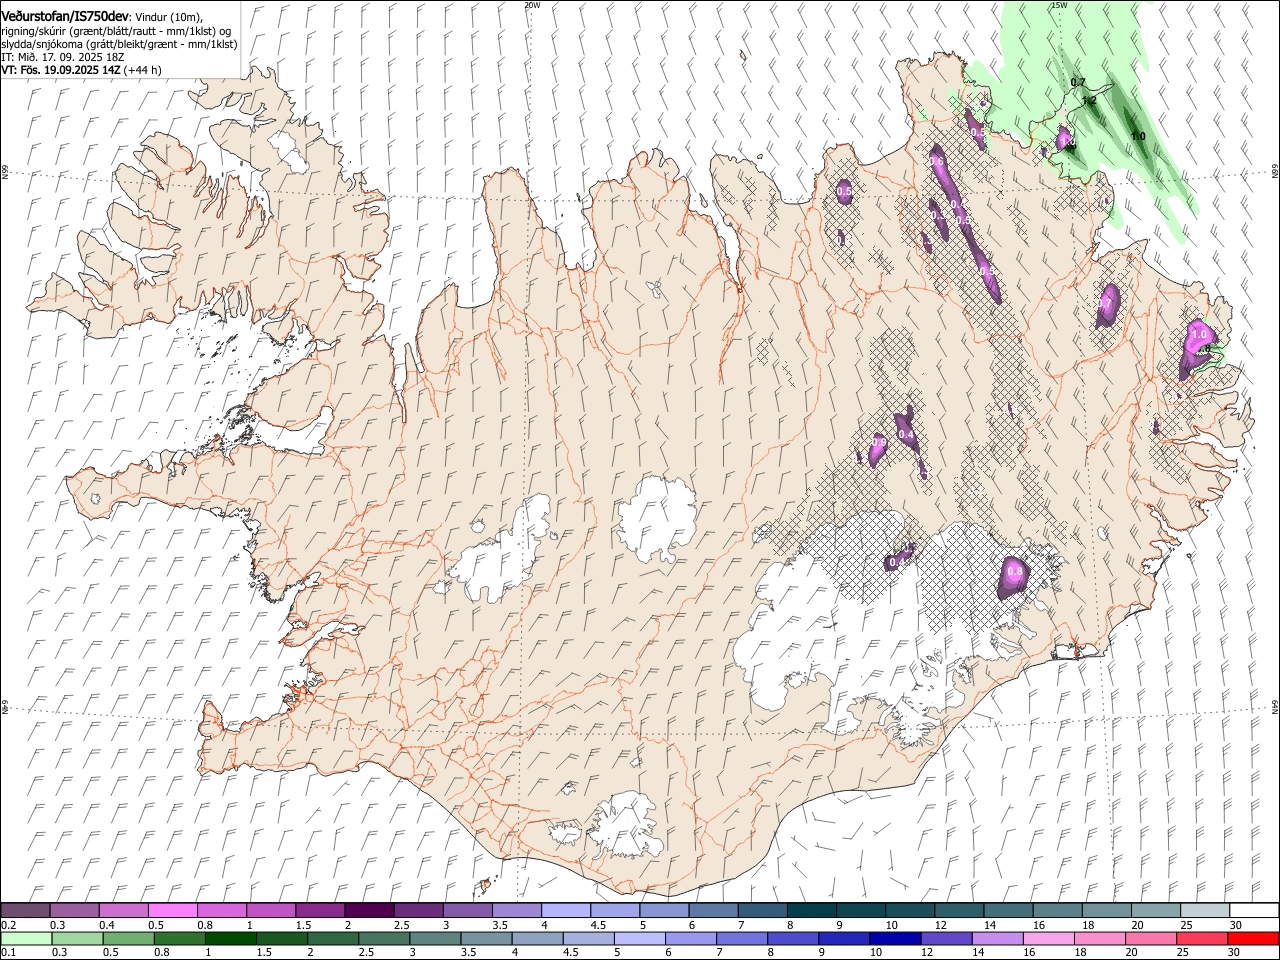Pick the upper scale 0.5–0.8 bright pink swatch
Image resolution: width=1280 pixels, height=960 pixels.
tap(173, 910)
